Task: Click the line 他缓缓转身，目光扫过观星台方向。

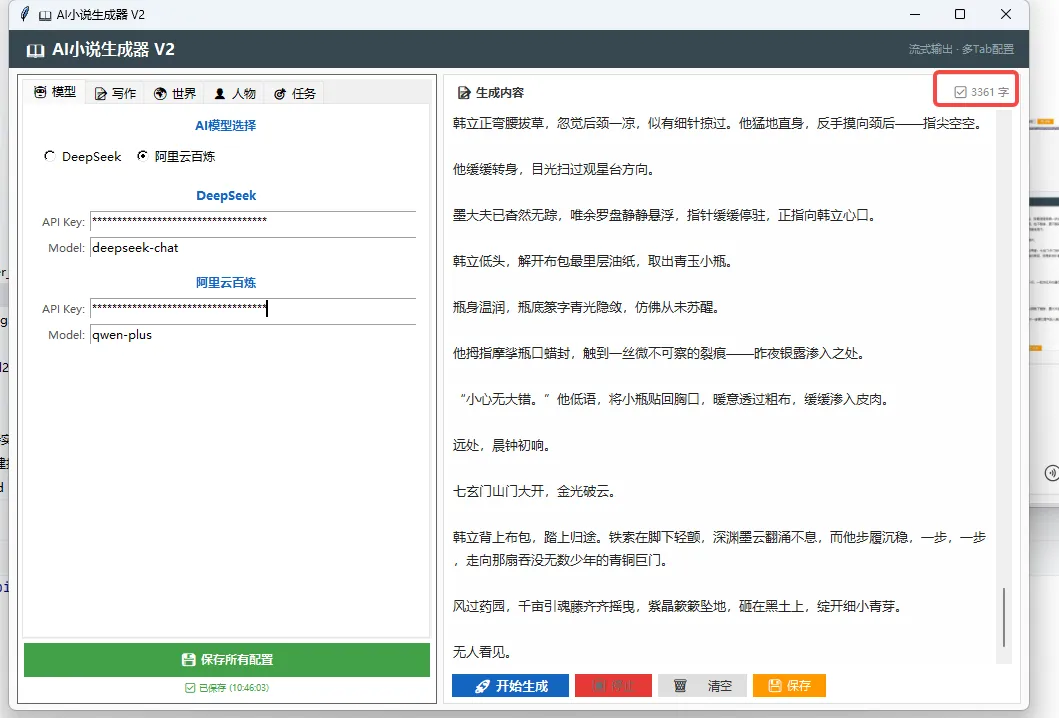Action: click(x=554, y=169)
